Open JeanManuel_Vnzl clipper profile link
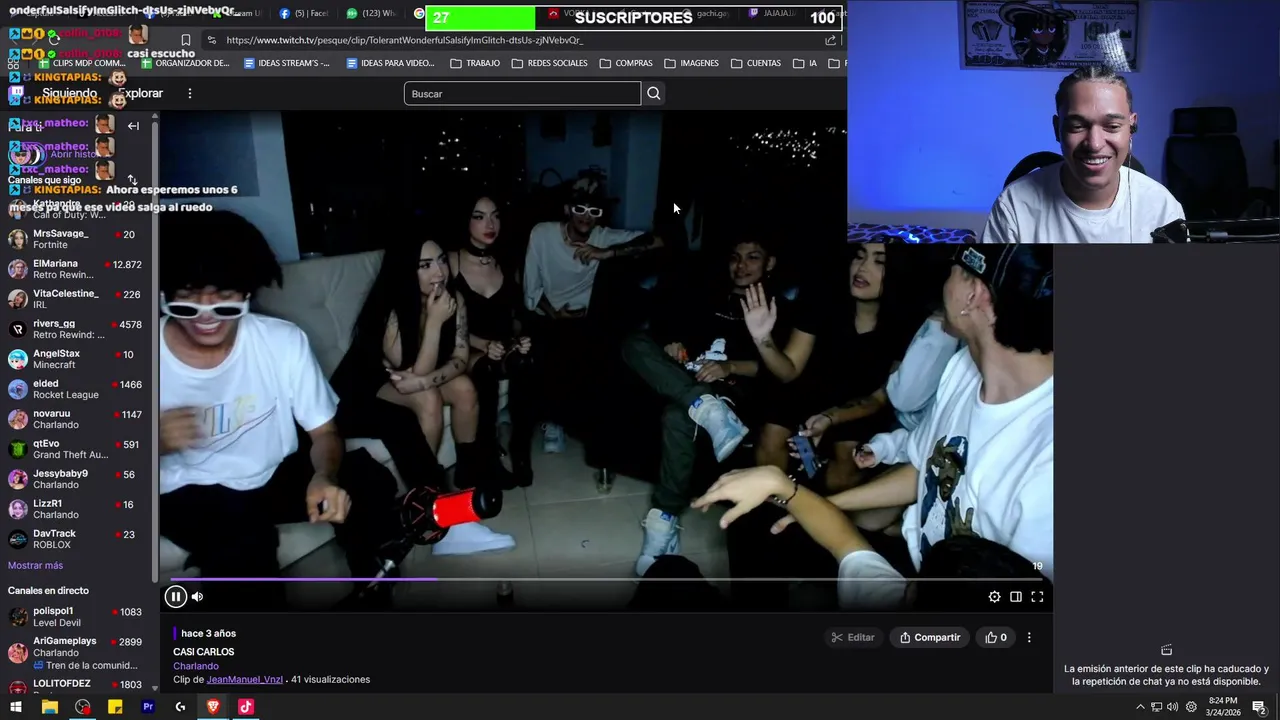 (244, 680)
